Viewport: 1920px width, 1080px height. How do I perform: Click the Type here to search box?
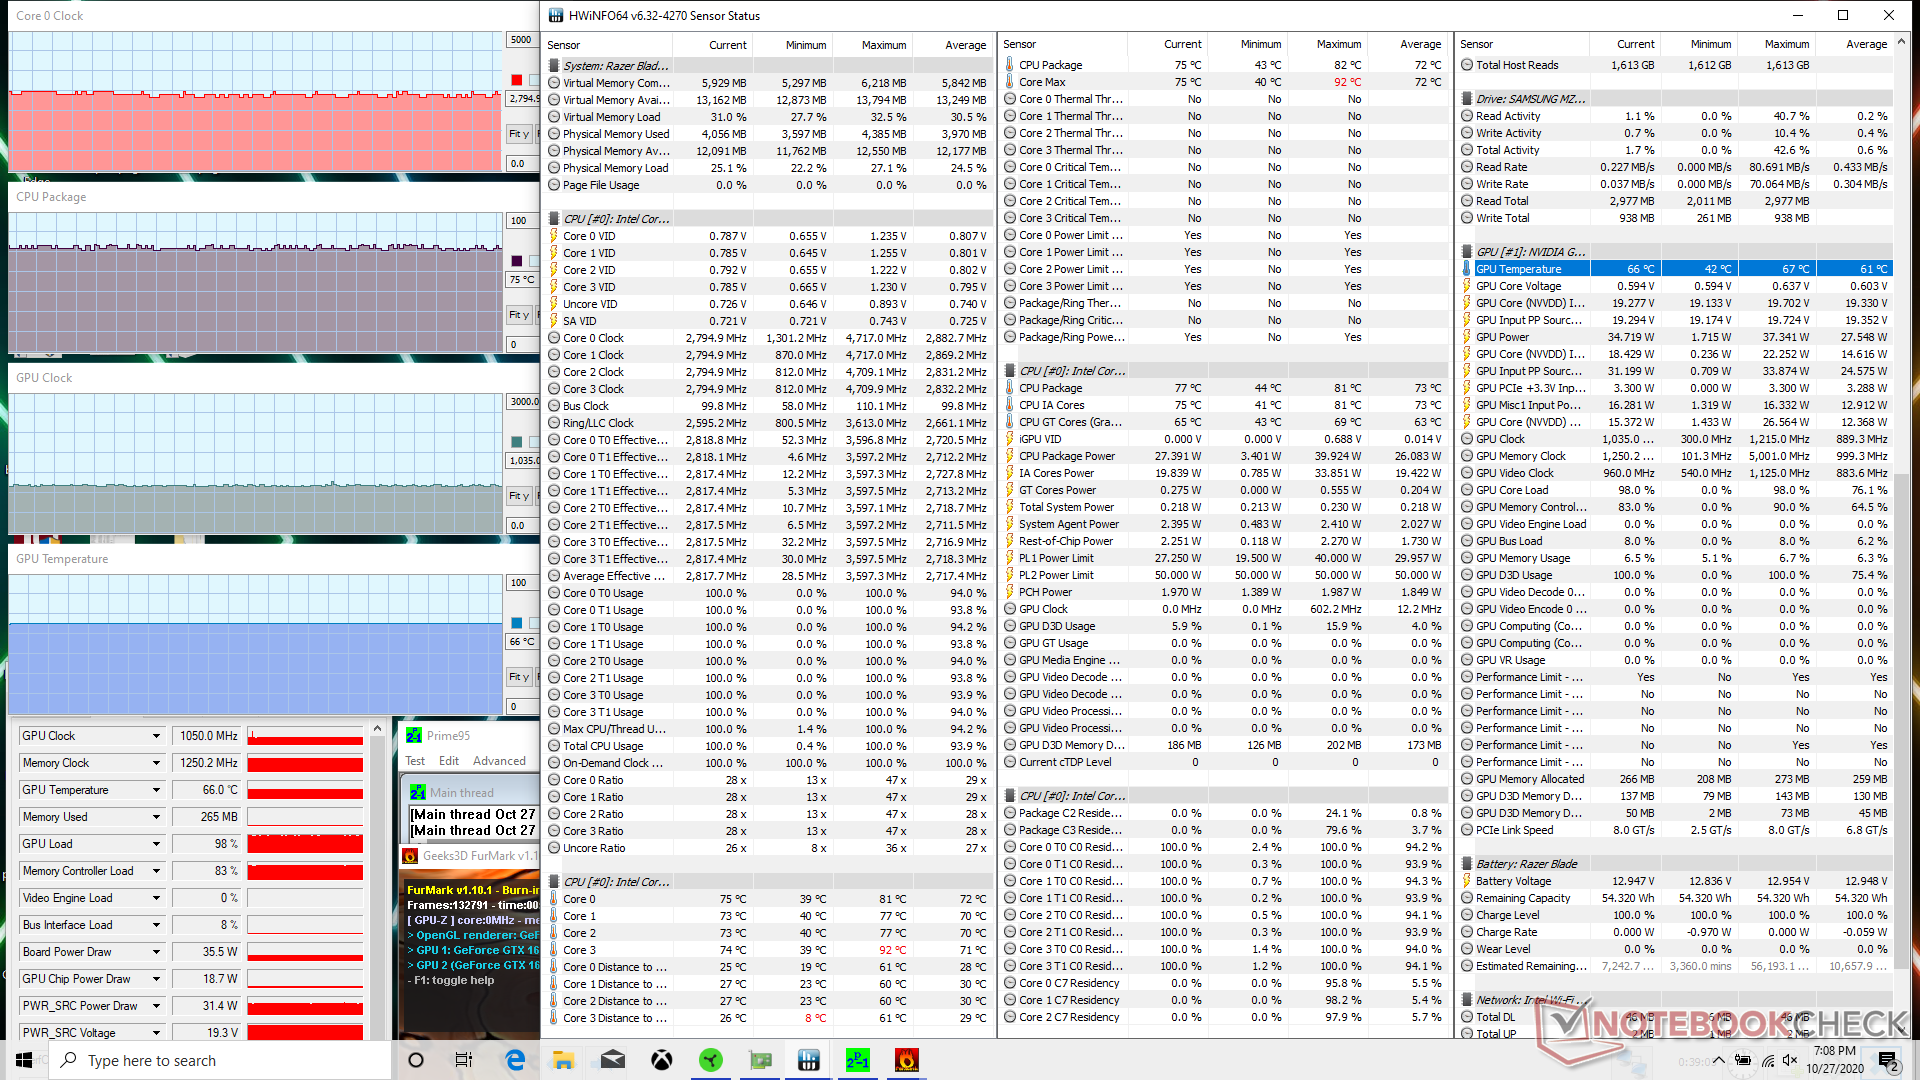coord(220,1060)
